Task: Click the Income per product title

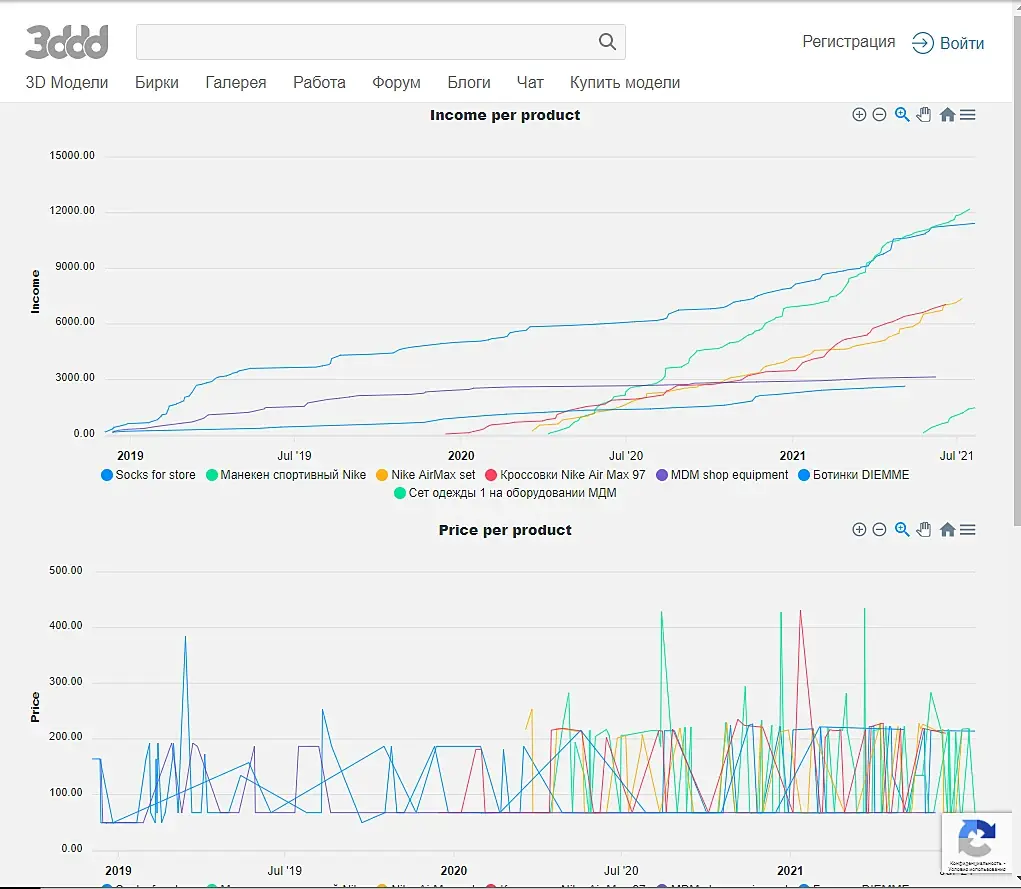Action: point(505,115)
